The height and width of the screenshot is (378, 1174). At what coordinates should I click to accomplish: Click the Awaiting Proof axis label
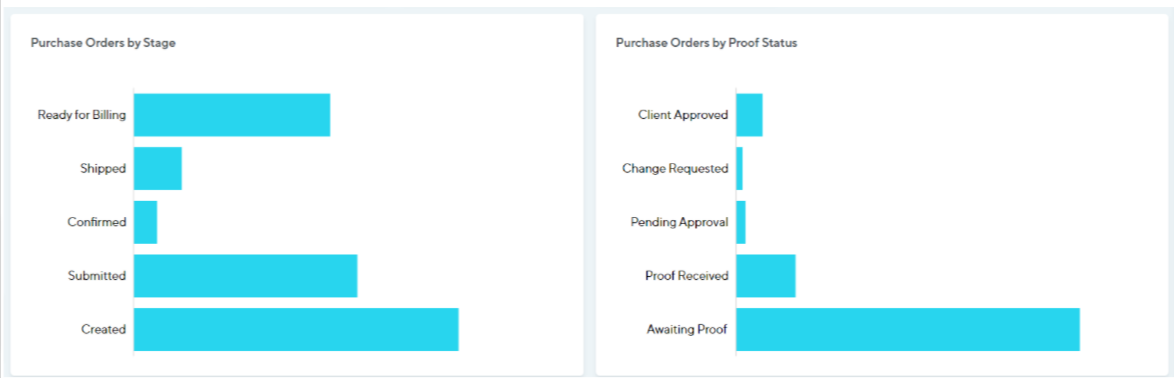(x=687, y=329)
